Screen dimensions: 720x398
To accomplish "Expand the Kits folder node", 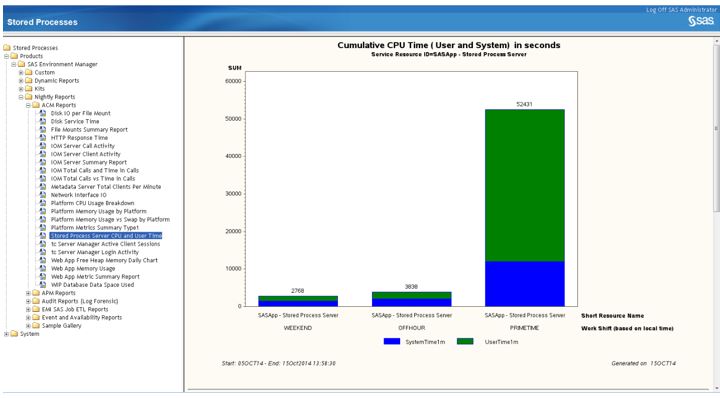I will coord(21,89).
